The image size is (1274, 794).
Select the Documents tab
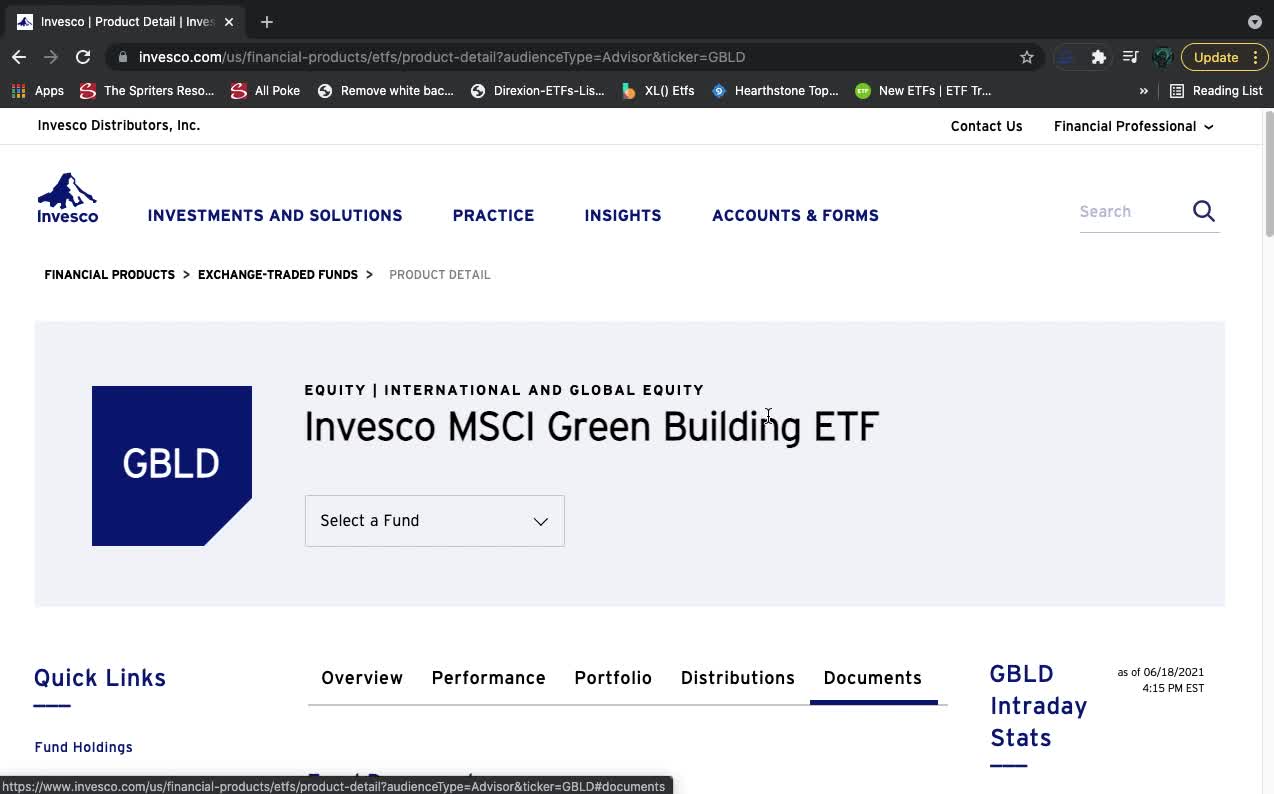click(x=873, y=678)
